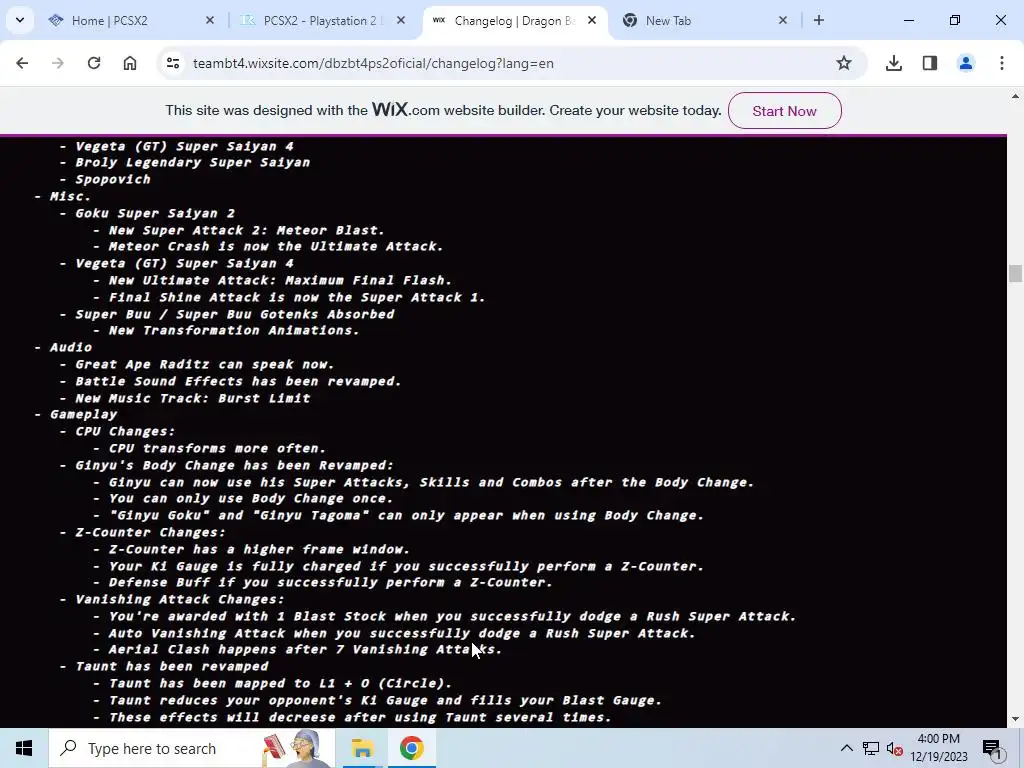Click 'Meteor Crash is now the Ultimate Attack.'

276,247
